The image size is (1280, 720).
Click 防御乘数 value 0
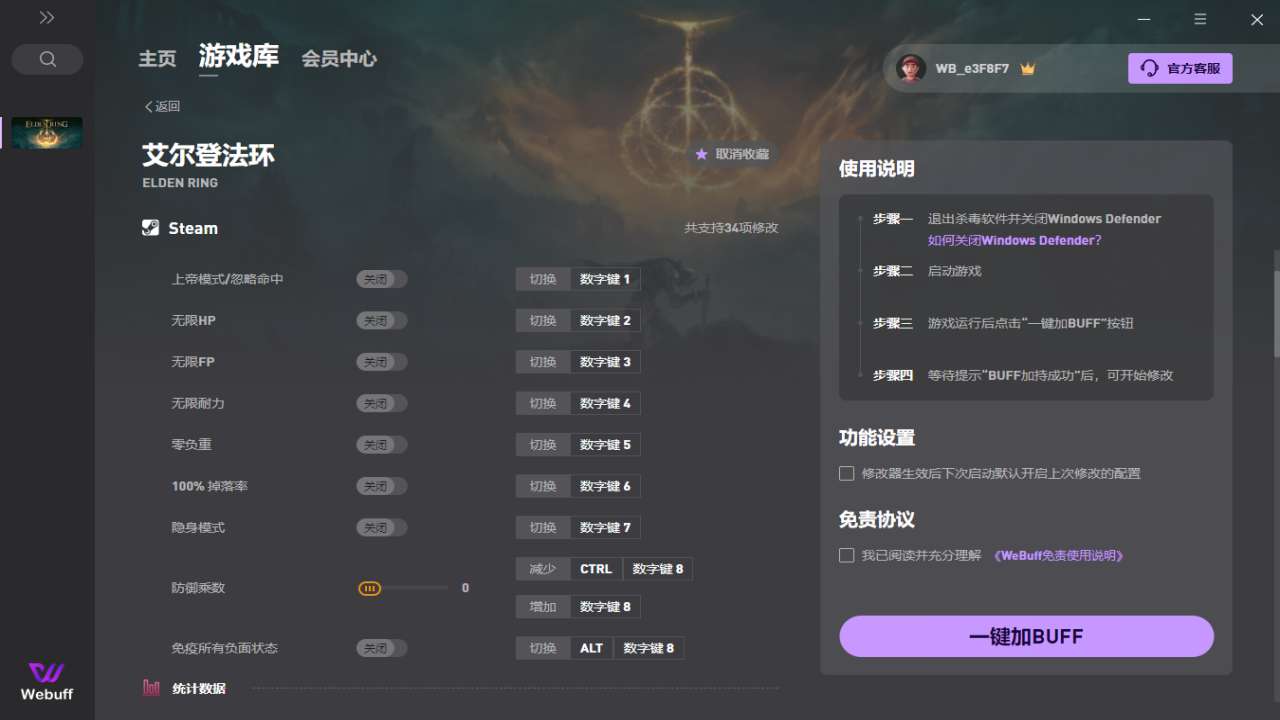[465, 588]
